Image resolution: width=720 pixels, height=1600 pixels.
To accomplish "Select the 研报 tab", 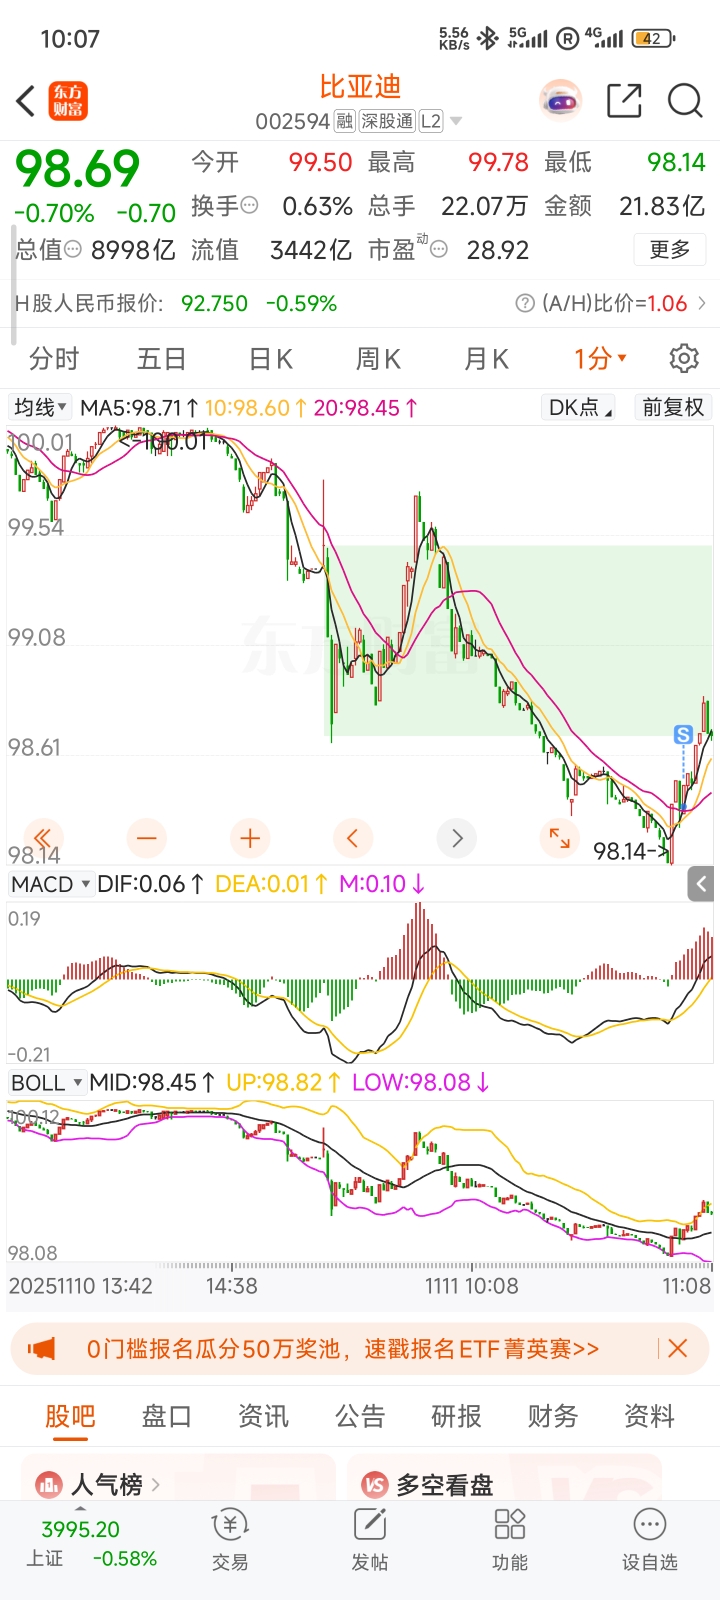I will click(x=456, y=1416).
